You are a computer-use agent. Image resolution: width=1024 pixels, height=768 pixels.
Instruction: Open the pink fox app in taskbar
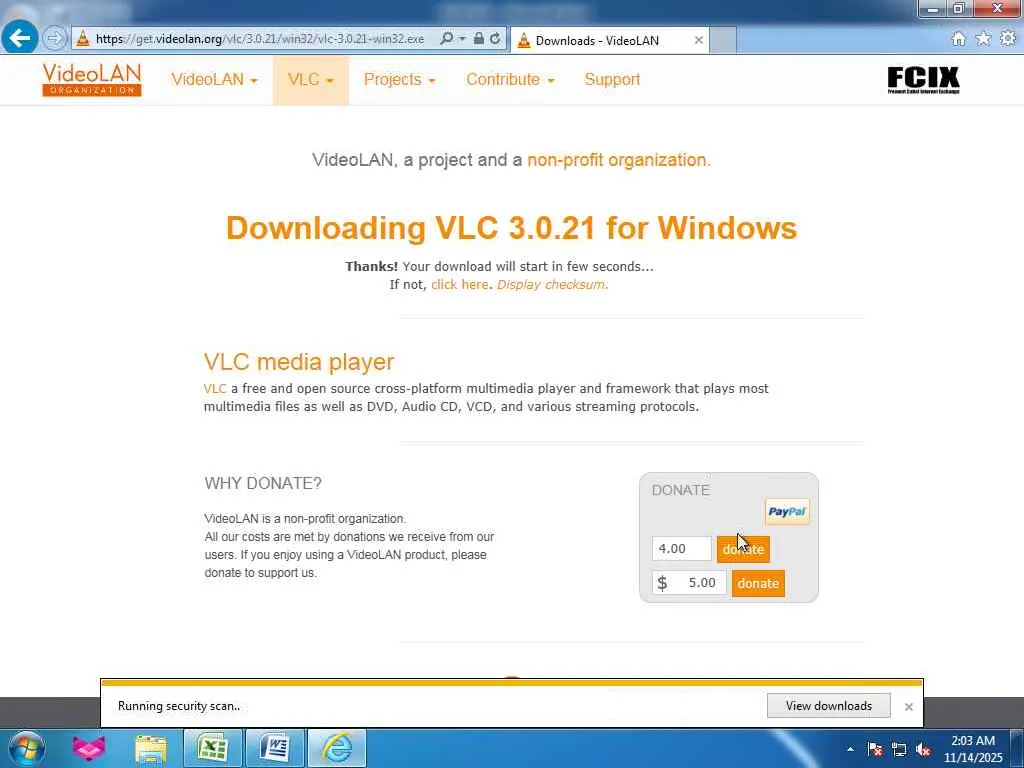[x=89, y=748]
